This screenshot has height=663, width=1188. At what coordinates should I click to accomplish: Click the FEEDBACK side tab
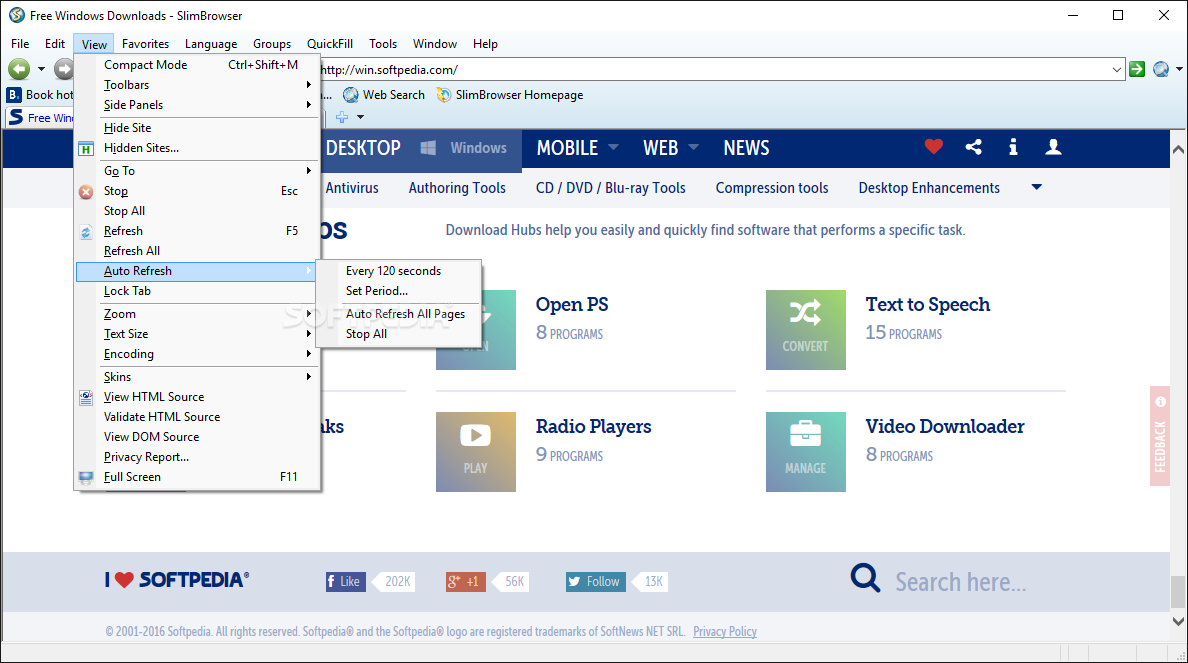coord(1160,436)
